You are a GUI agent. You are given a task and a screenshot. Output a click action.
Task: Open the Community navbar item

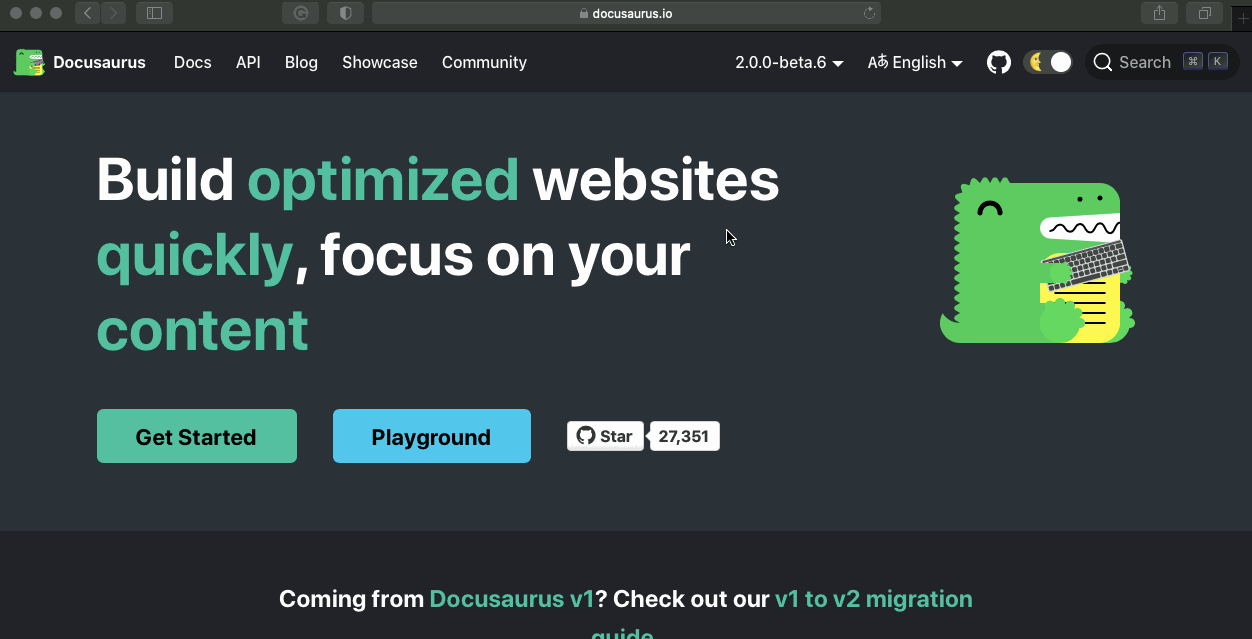(x=484, y=62)
